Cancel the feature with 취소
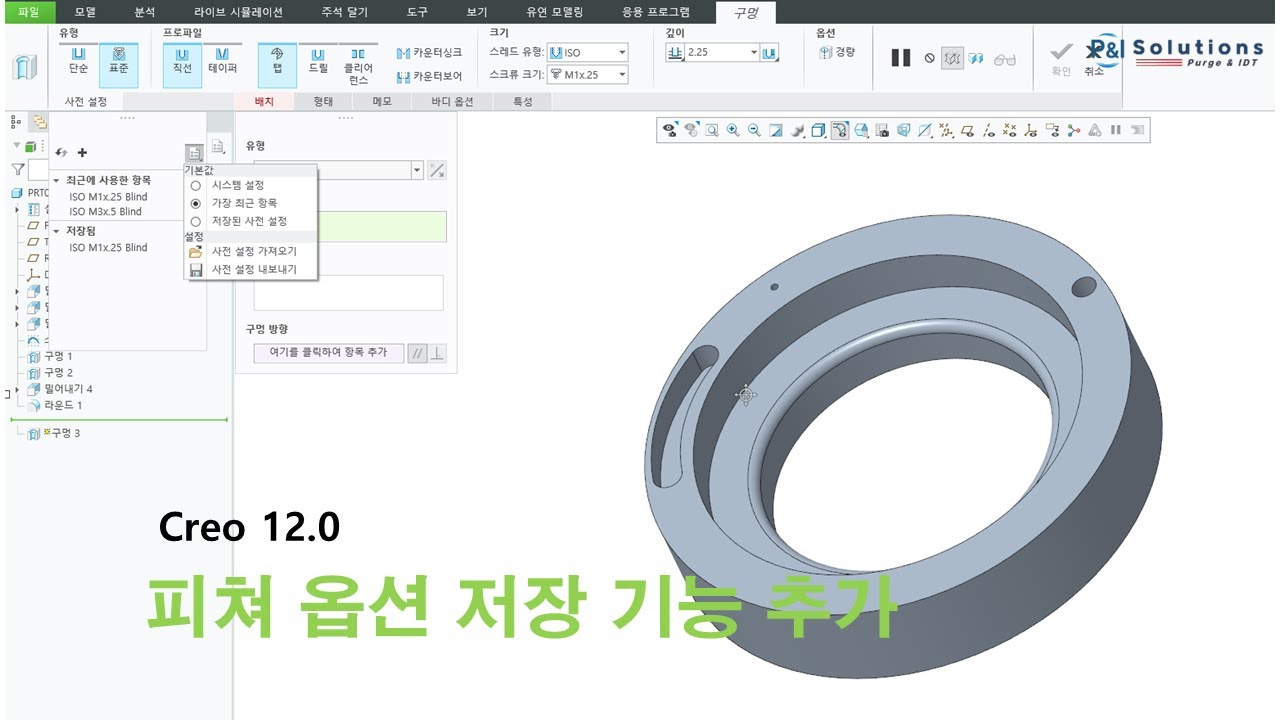Image resolution: width=1280 pixels, height=720 pixels. click(1094, 60)
